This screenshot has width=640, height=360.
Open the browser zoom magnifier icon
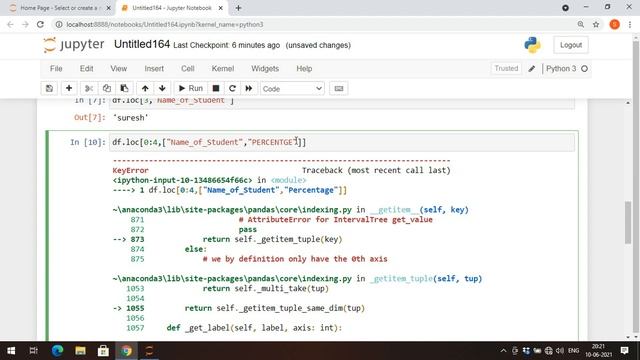click(580, 24)
